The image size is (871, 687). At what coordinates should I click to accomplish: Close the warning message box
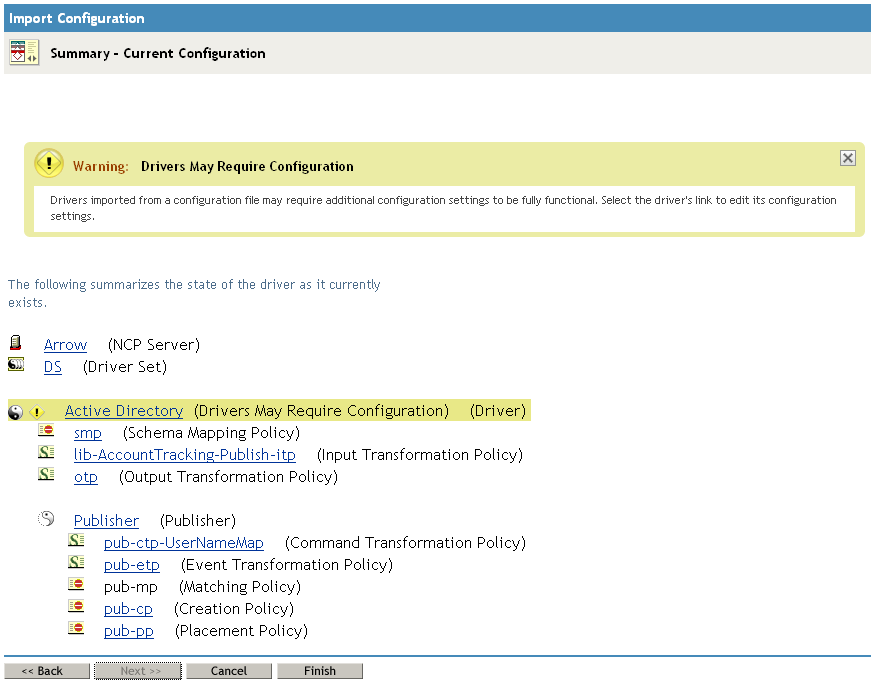[847, 158]
